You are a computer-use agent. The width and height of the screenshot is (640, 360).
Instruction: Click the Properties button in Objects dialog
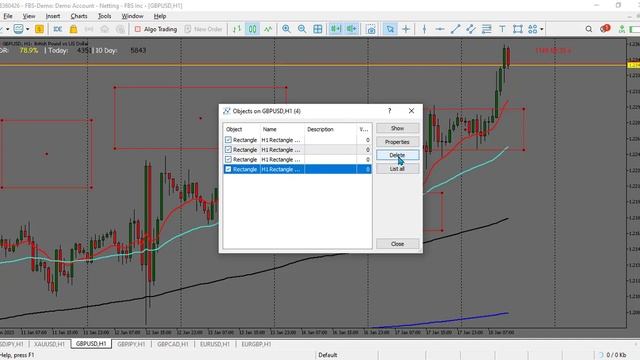397,142
